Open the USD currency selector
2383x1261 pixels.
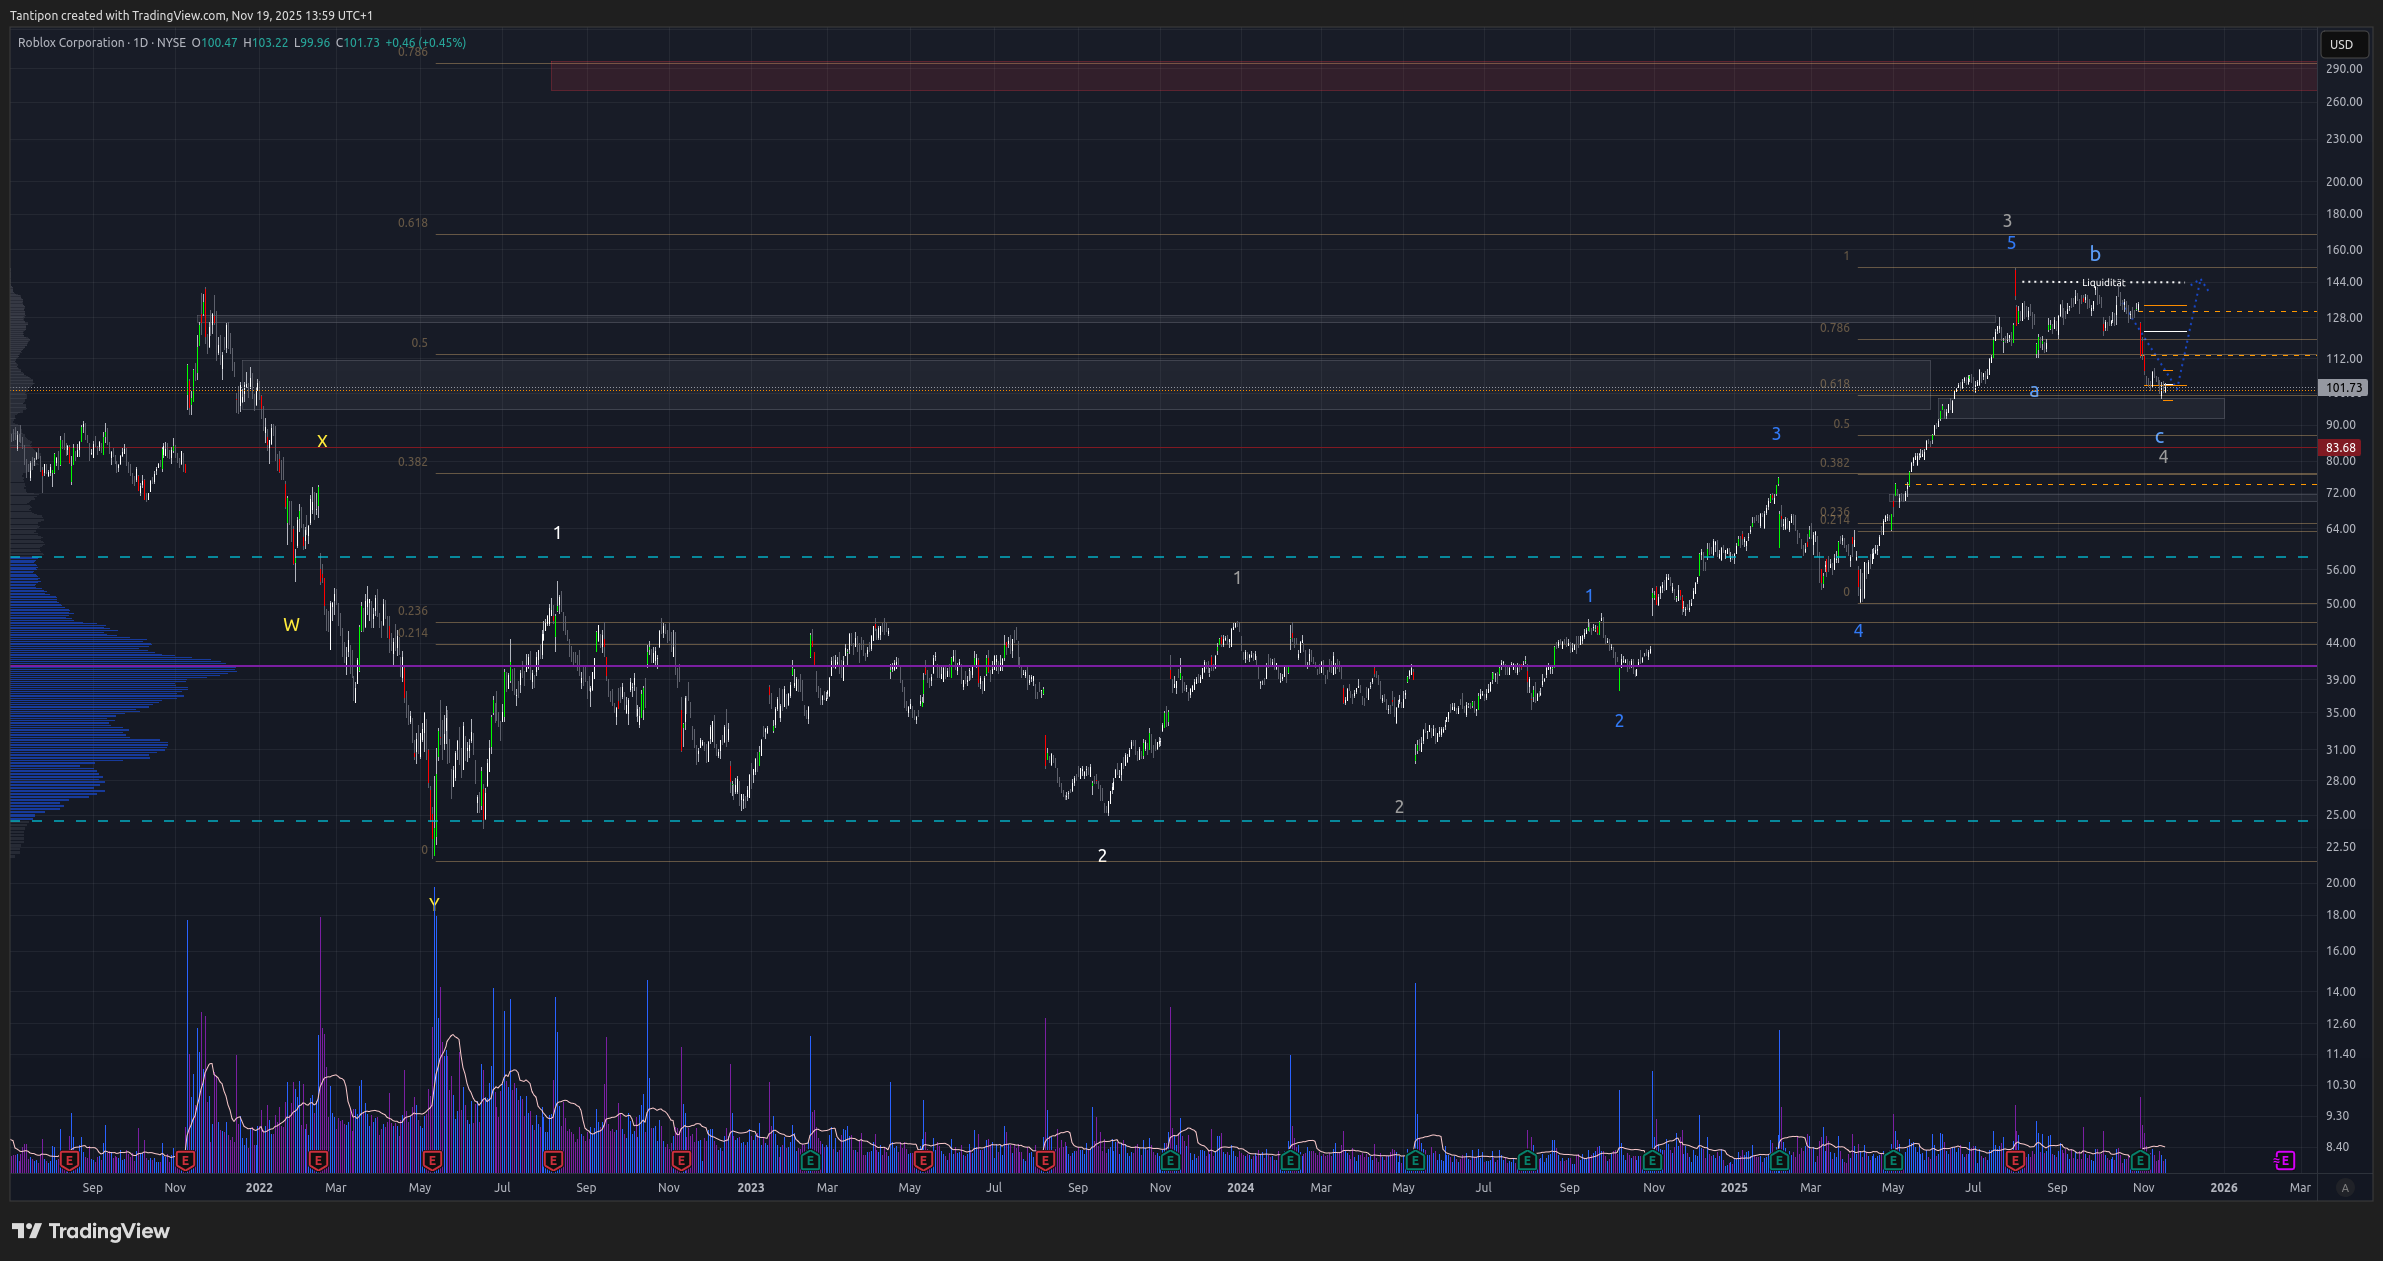(2341, 44)
